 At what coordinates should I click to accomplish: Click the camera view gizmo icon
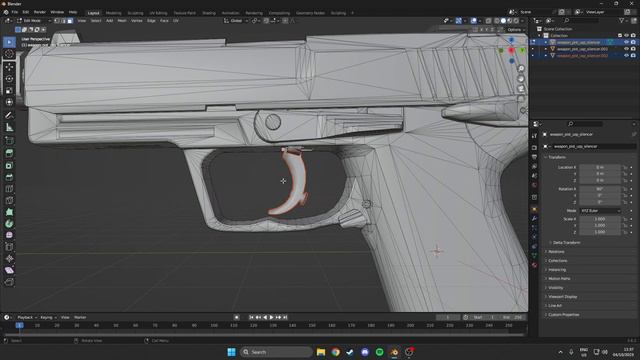521,89
